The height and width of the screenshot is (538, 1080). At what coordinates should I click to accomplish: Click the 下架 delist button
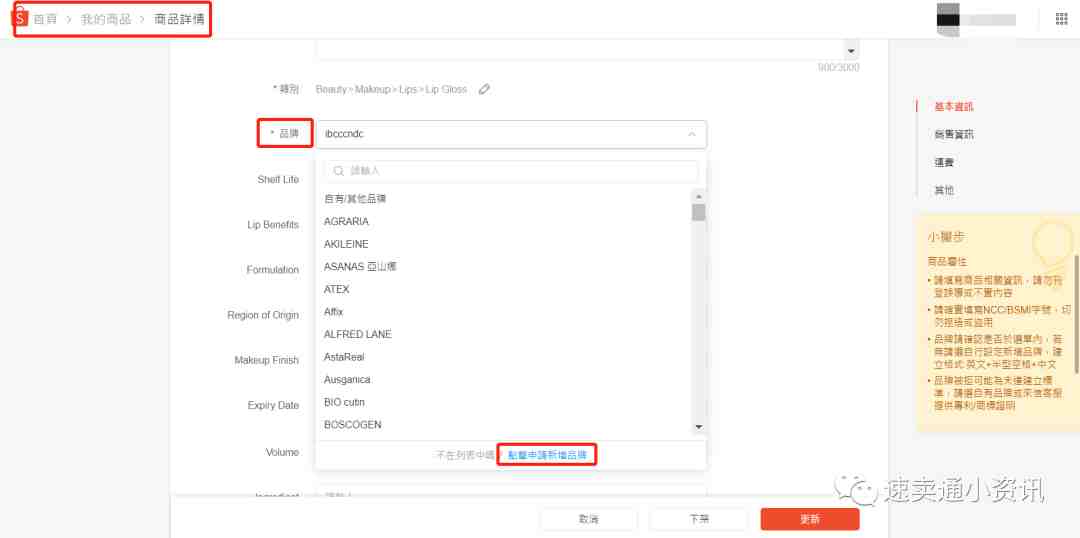[x=699, y=519]
